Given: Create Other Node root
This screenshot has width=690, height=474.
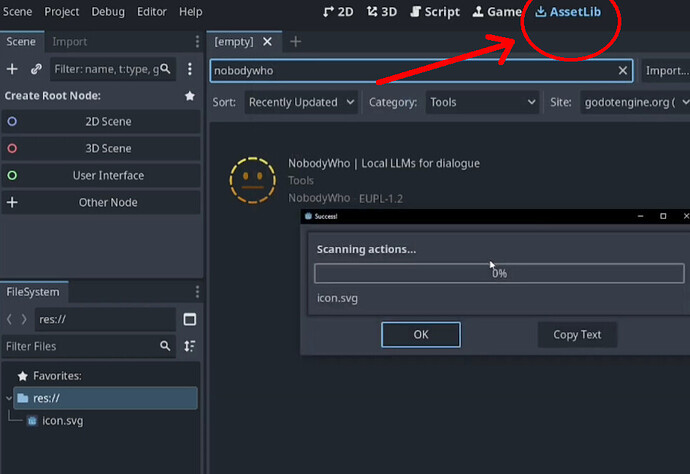Looking at the screenshot, I should (x=101, y=202).
